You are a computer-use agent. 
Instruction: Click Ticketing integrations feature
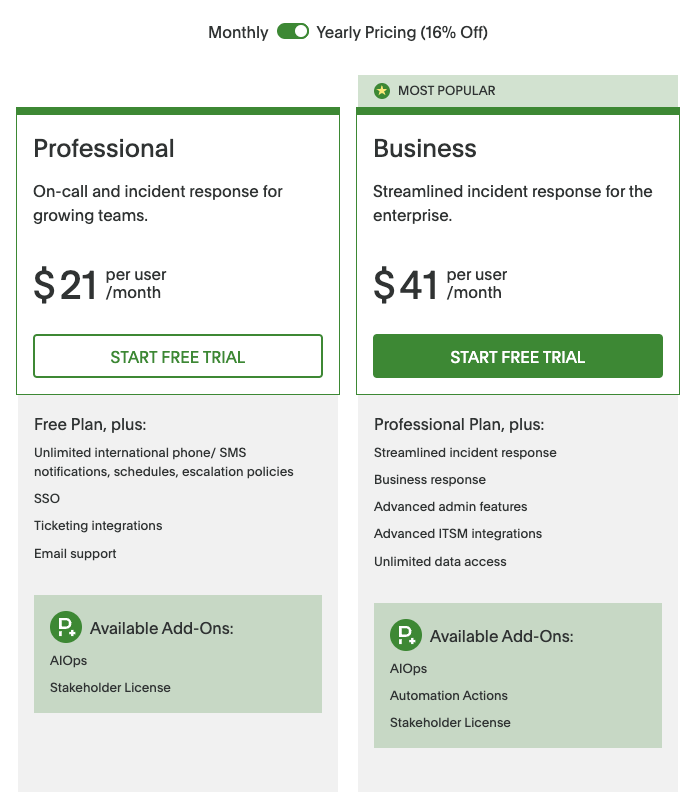(98, 526)
